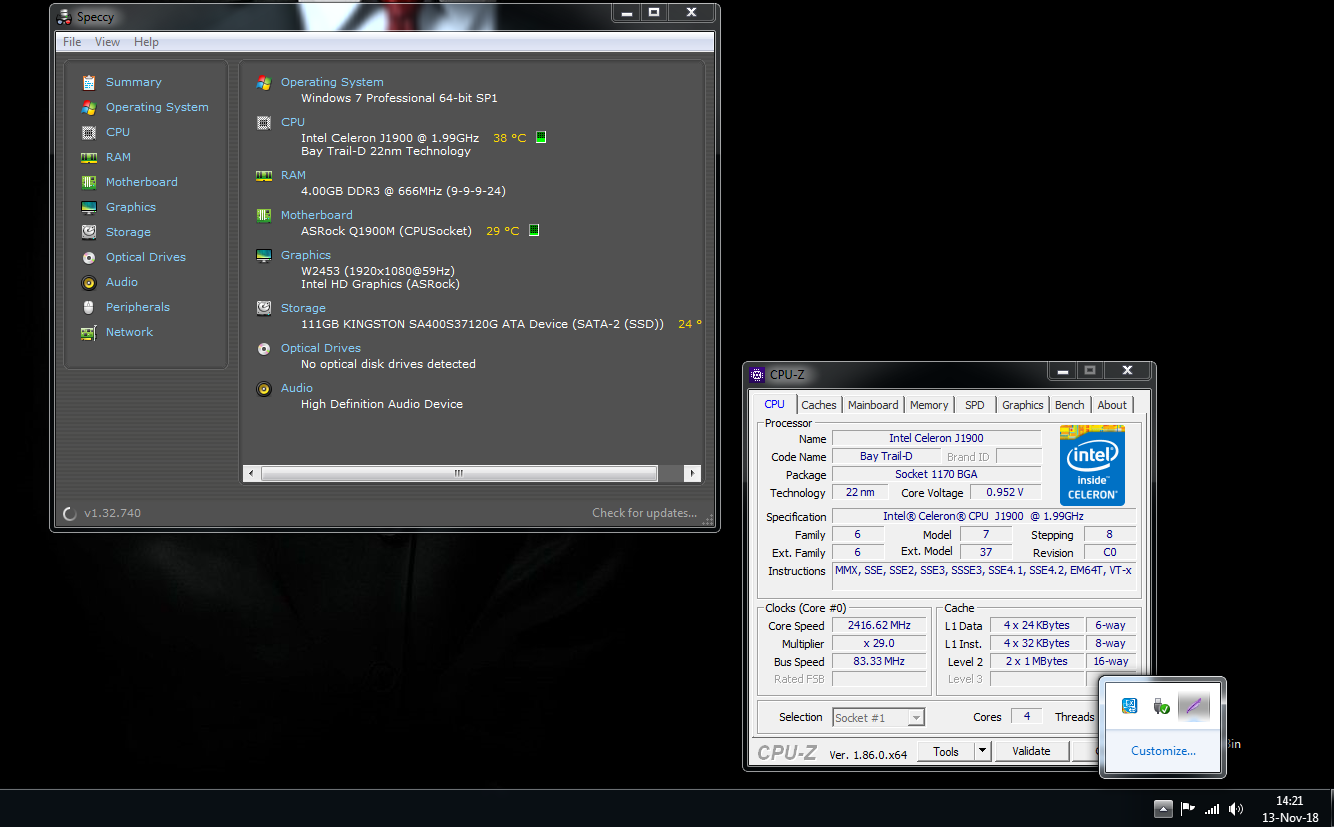1334x827 pixels.
Task: Click the Windows 7 Professional 64-bit SP1 text
Action: tap(399, 98)
